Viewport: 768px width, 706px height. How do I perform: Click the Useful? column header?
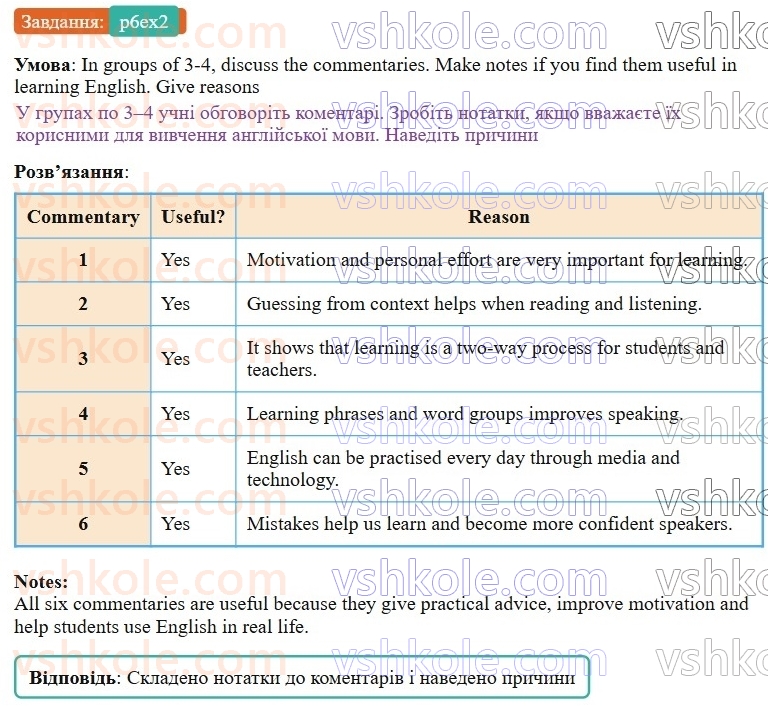tap(193, 217)
